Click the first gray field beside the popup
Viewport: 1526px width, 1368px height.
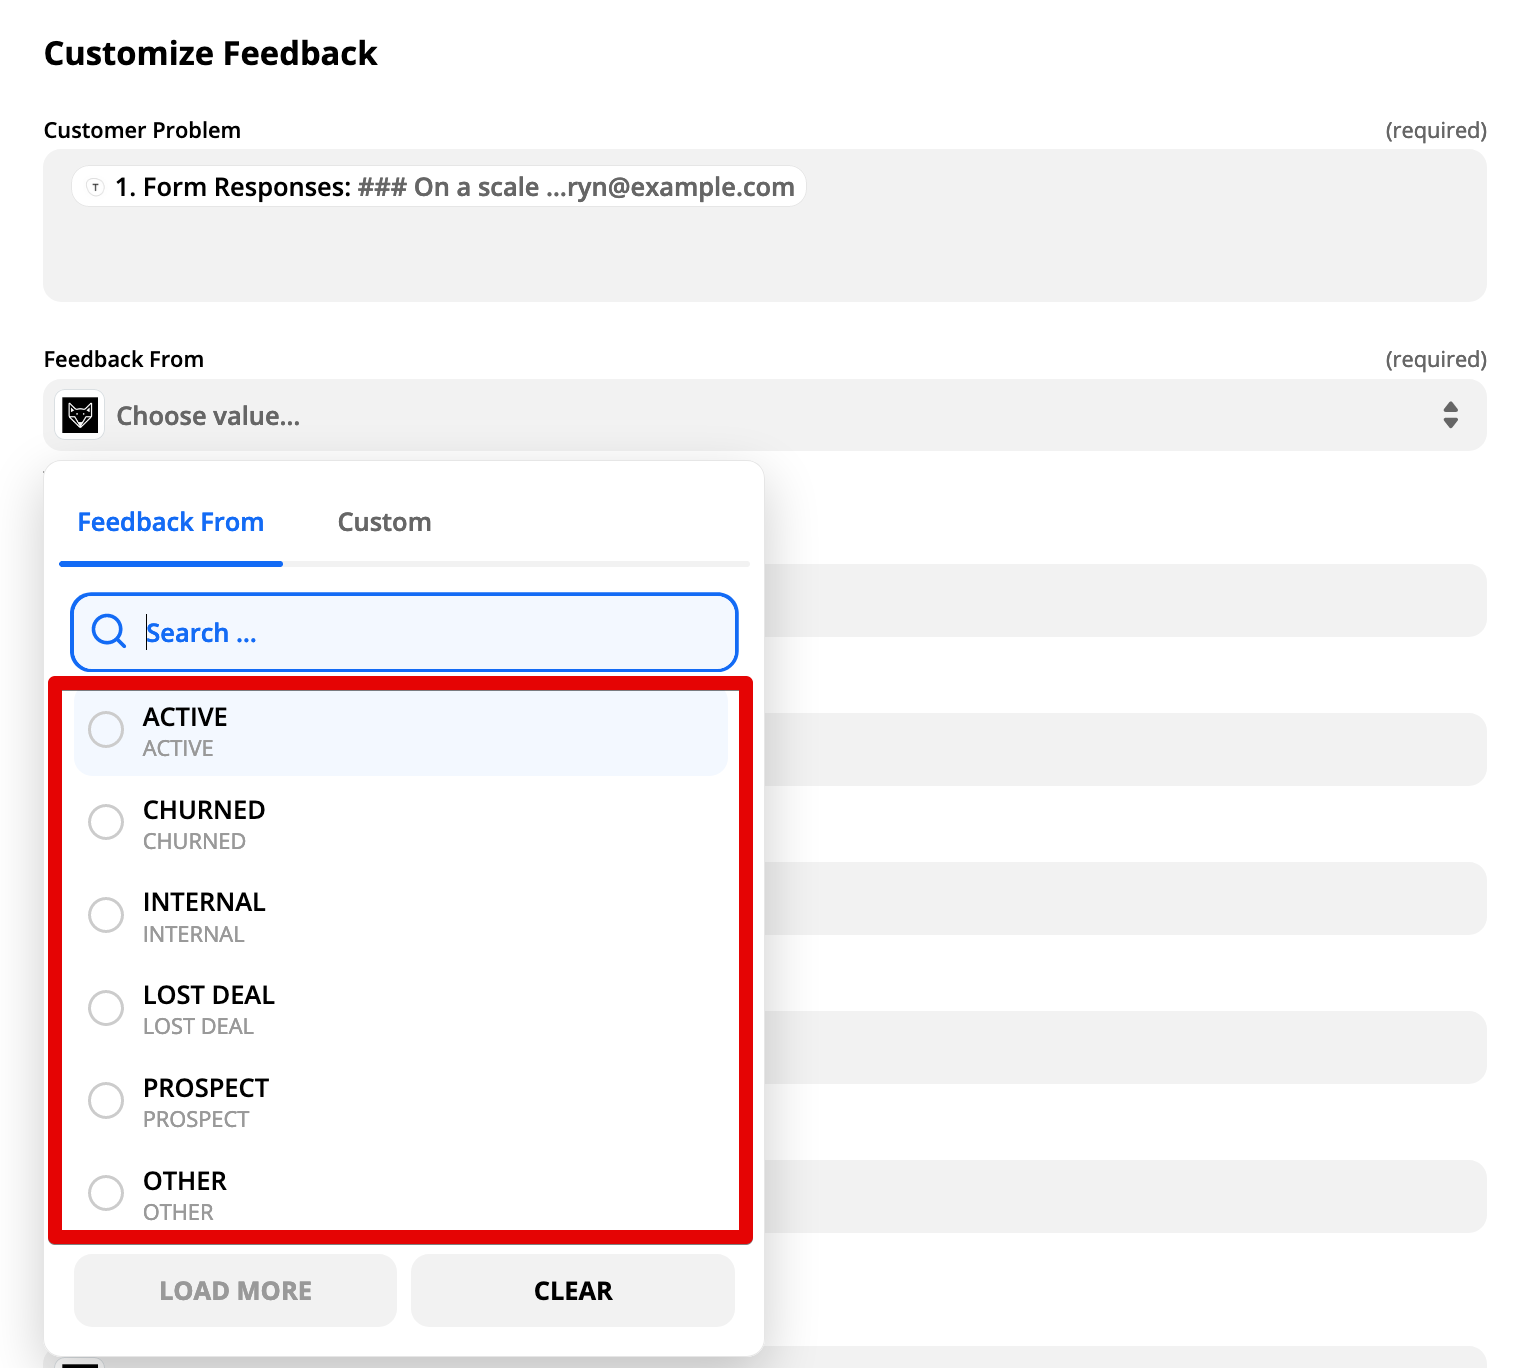coord(1125,600)
